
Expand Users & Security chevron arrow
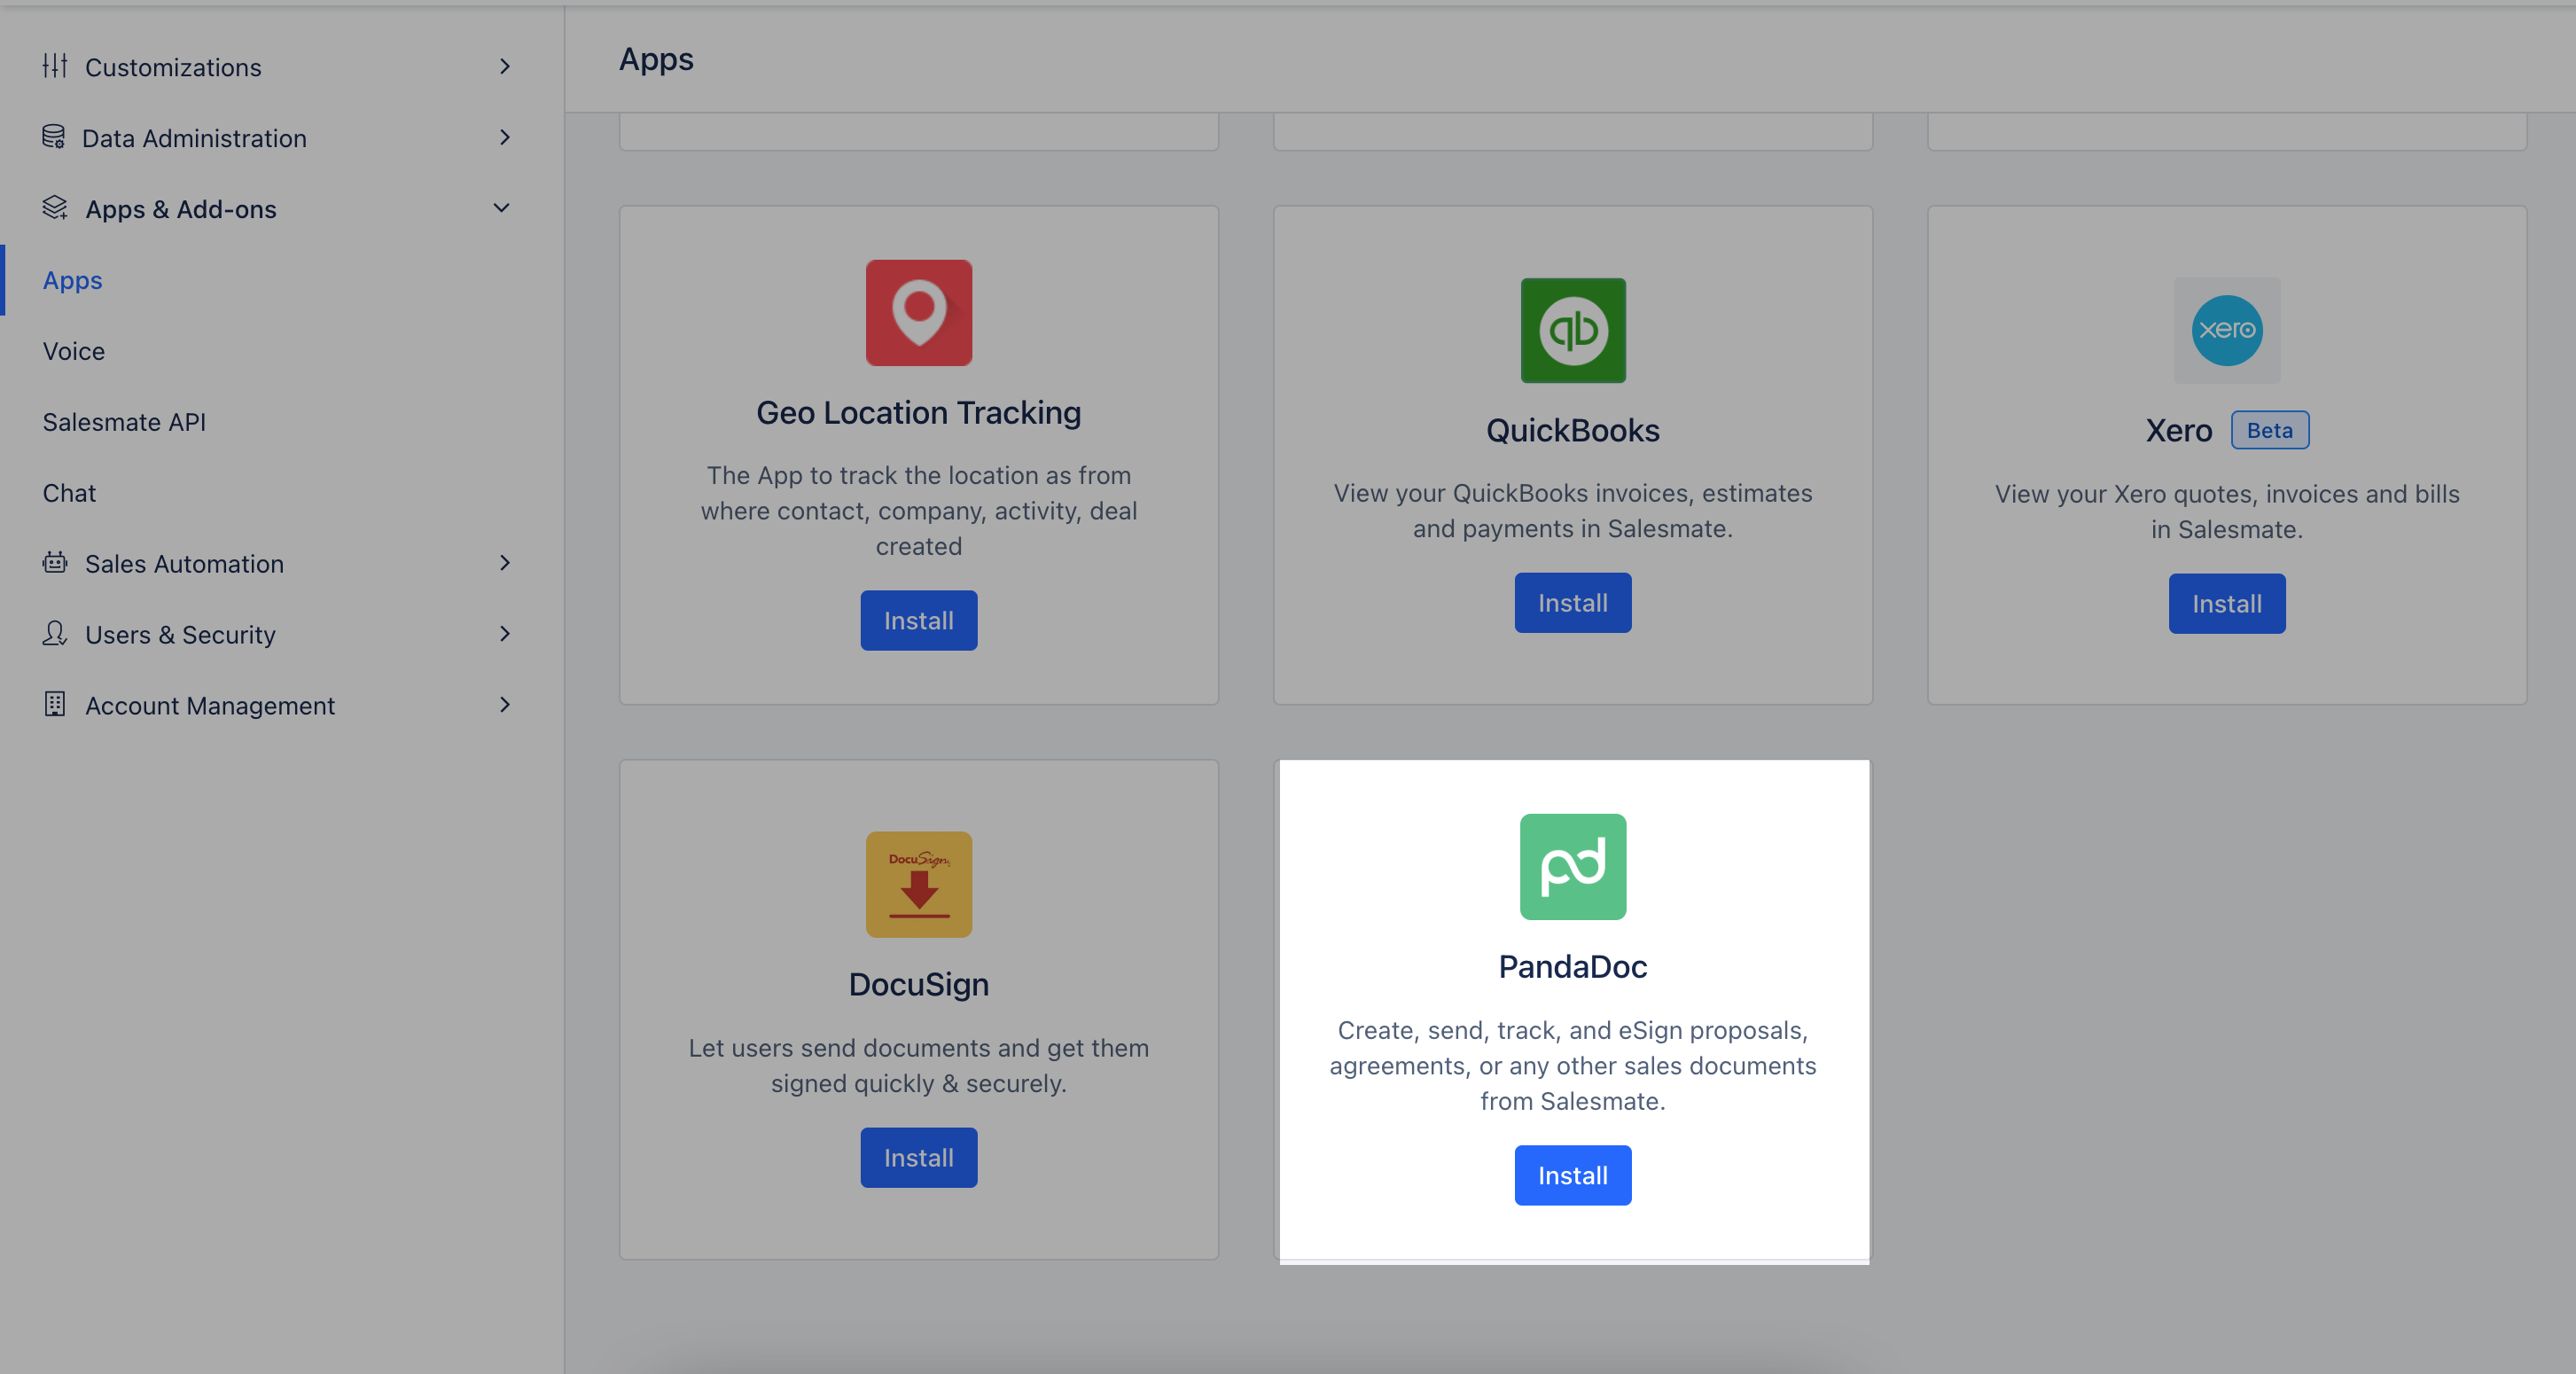[504, 634]
